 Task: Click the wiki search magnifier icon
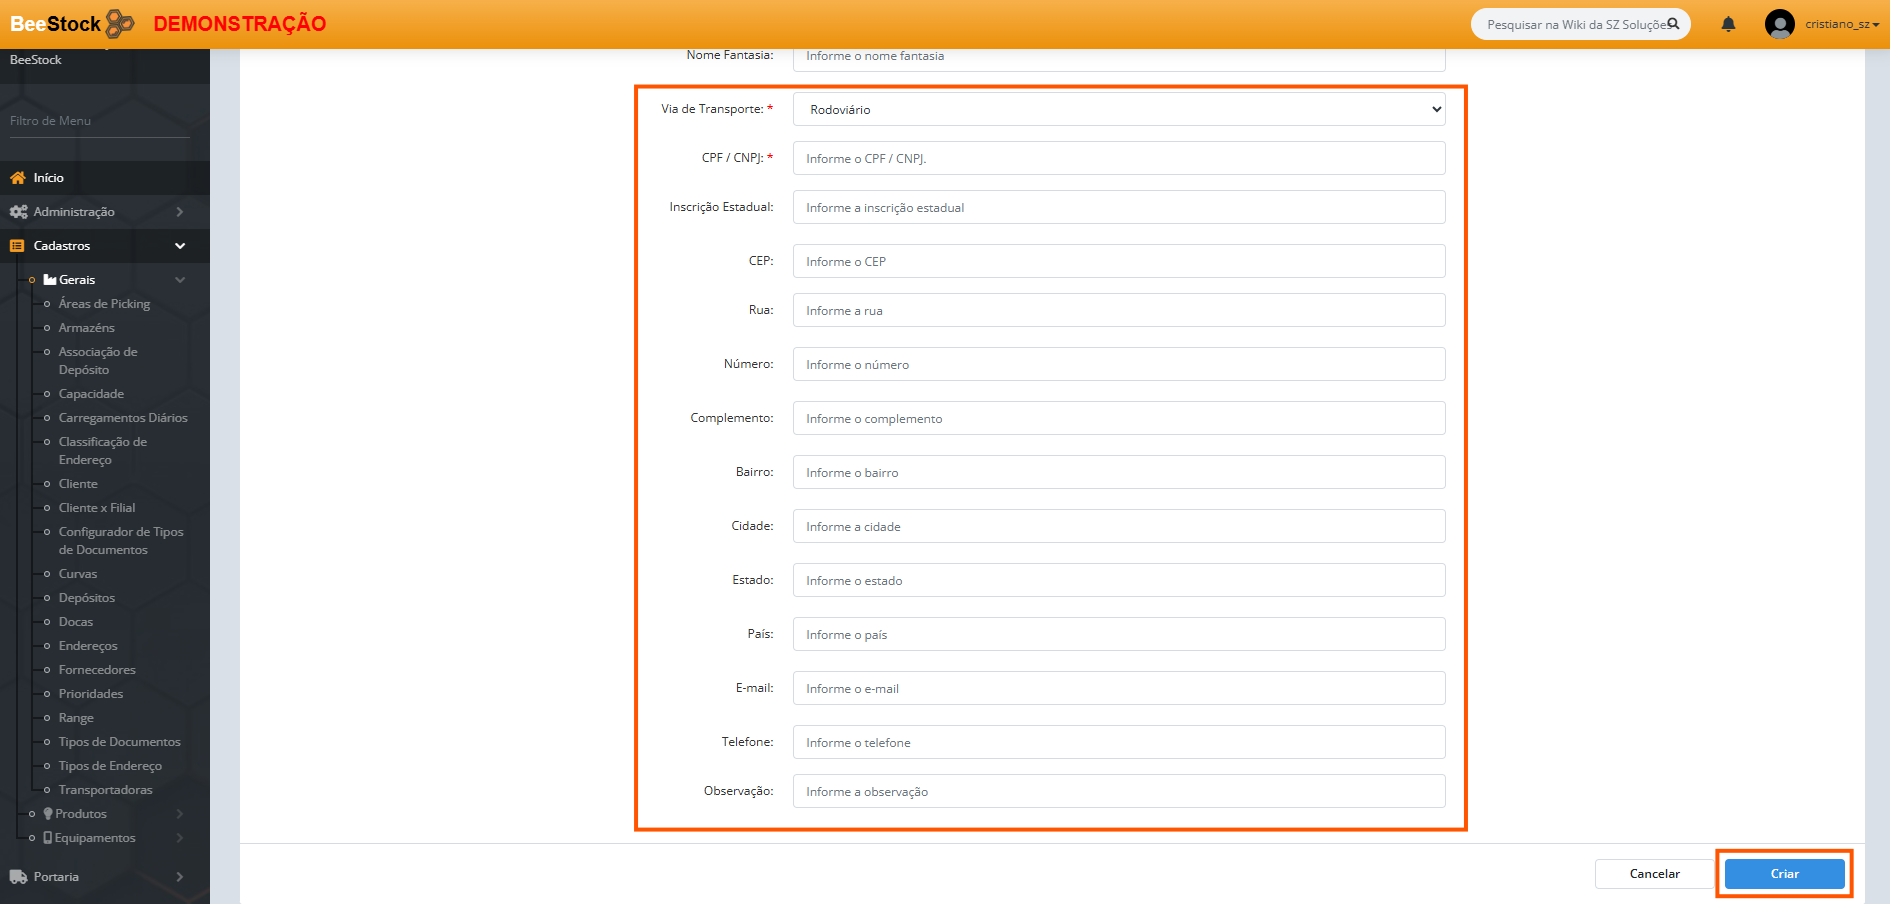point(1673,24)
